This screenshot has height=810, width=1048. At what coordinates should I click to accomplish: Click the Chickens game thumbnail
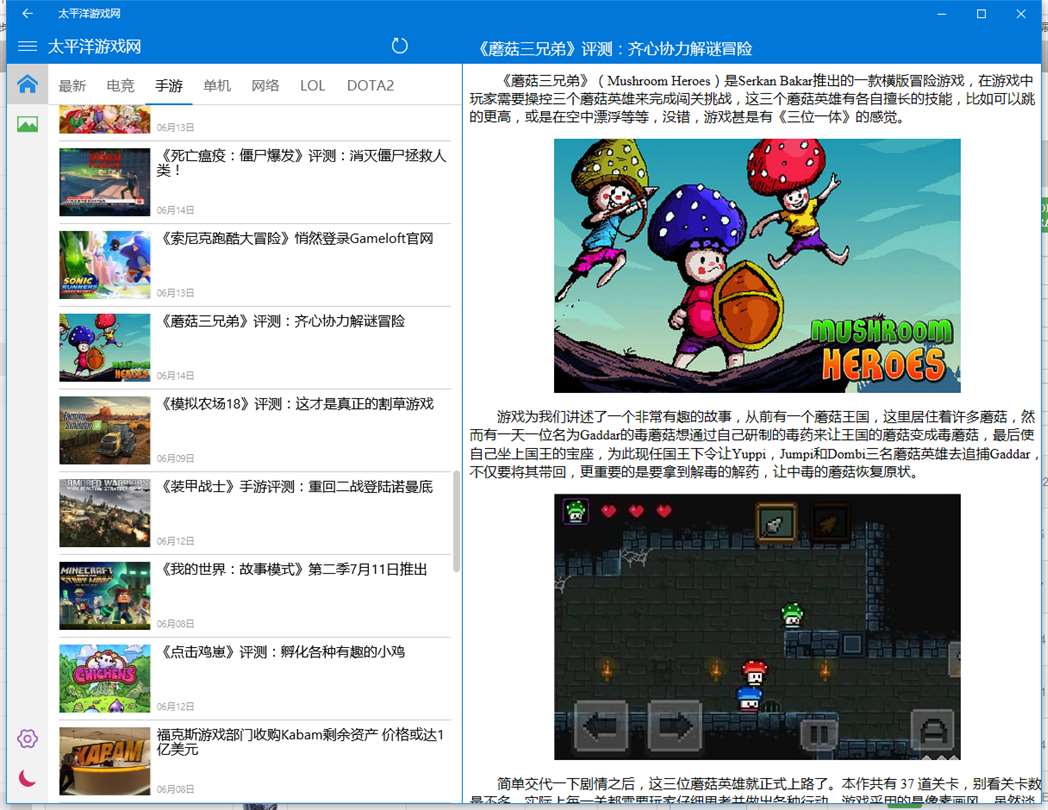point(104,678)
